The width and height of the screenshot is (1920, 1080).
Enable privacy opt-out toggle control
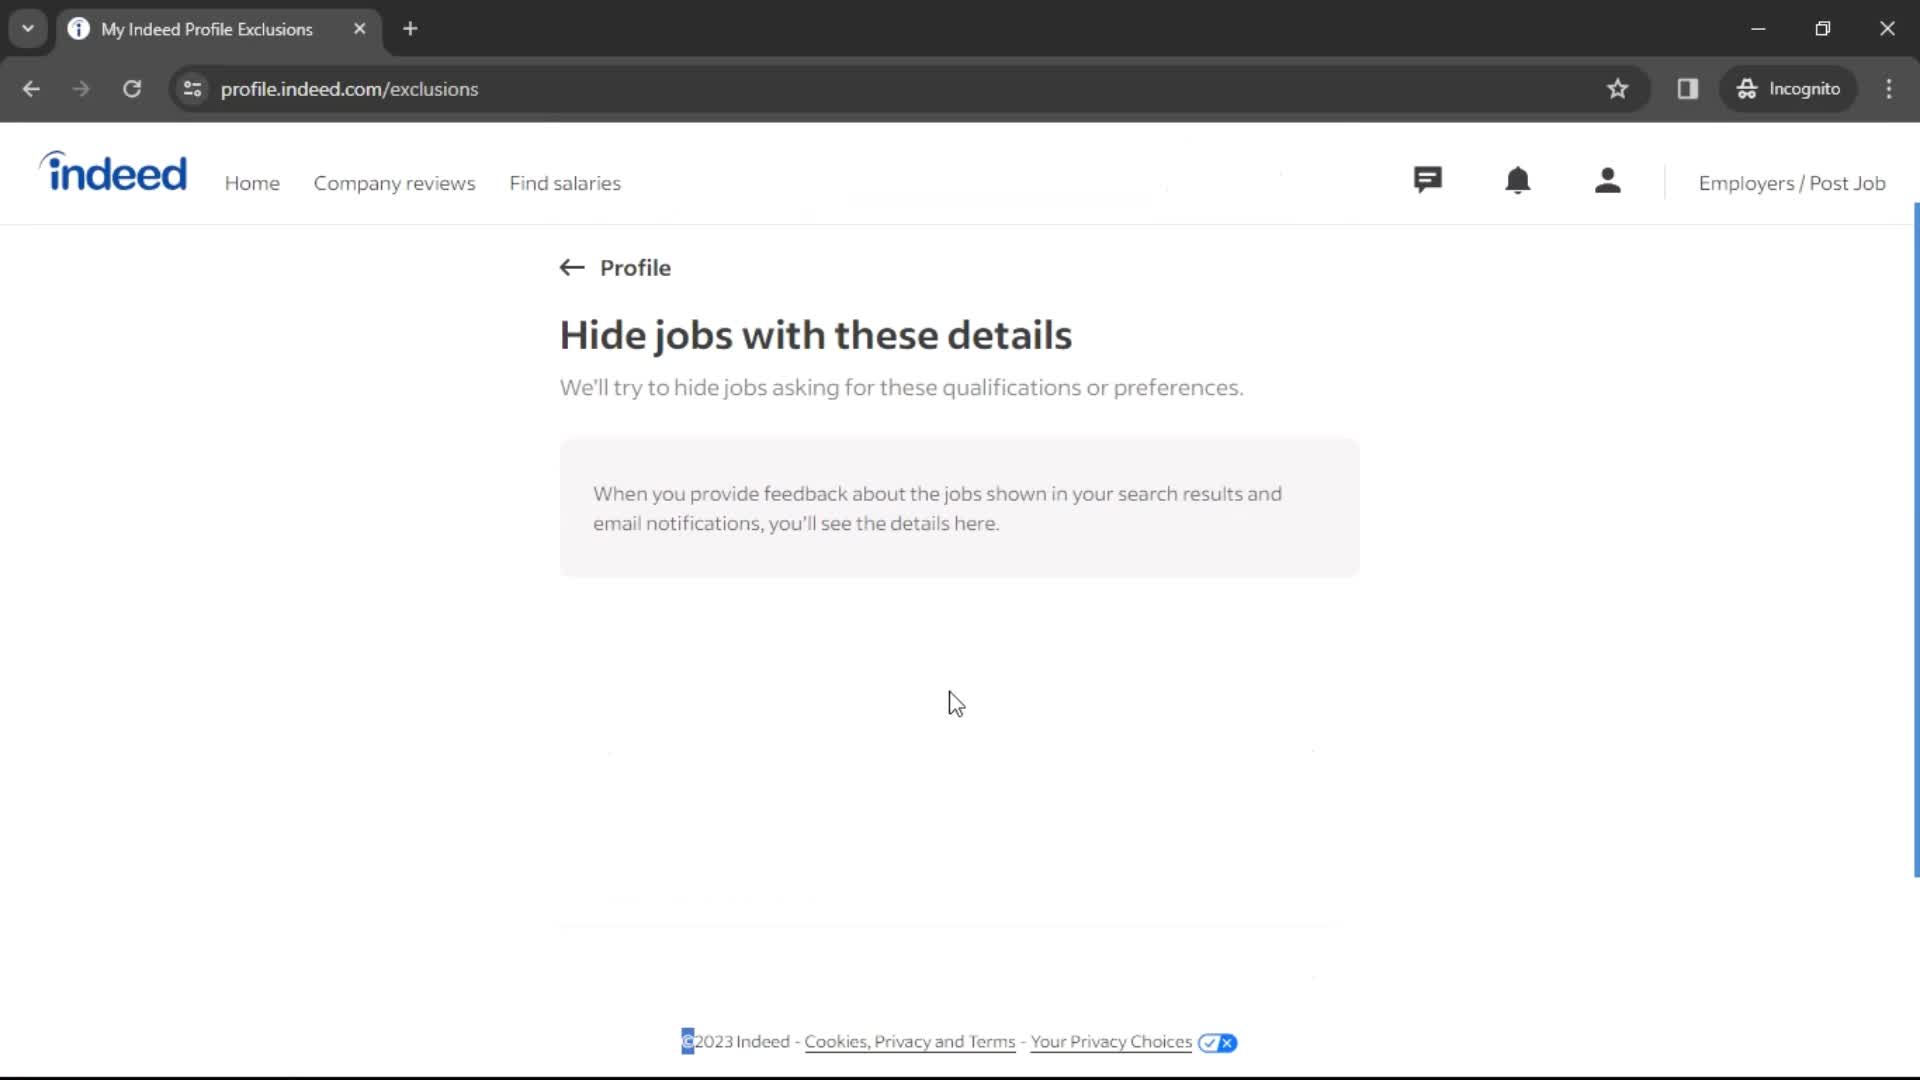tap(1216, 1042)
